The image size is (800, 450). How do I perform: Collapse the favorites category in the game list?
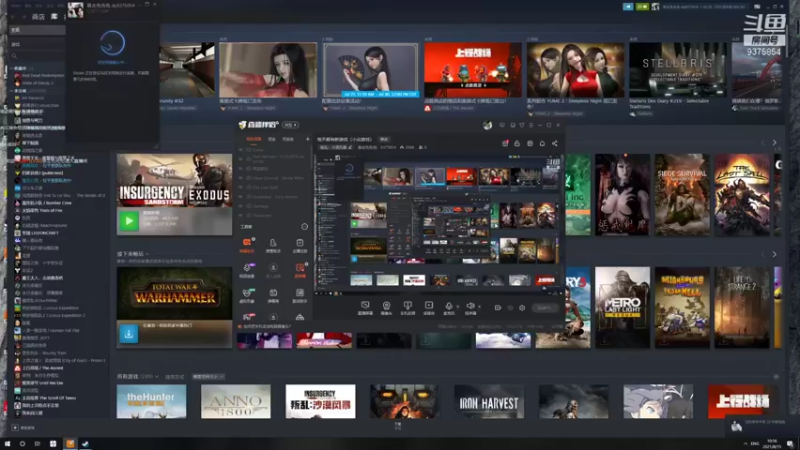[x=12, y=68]
